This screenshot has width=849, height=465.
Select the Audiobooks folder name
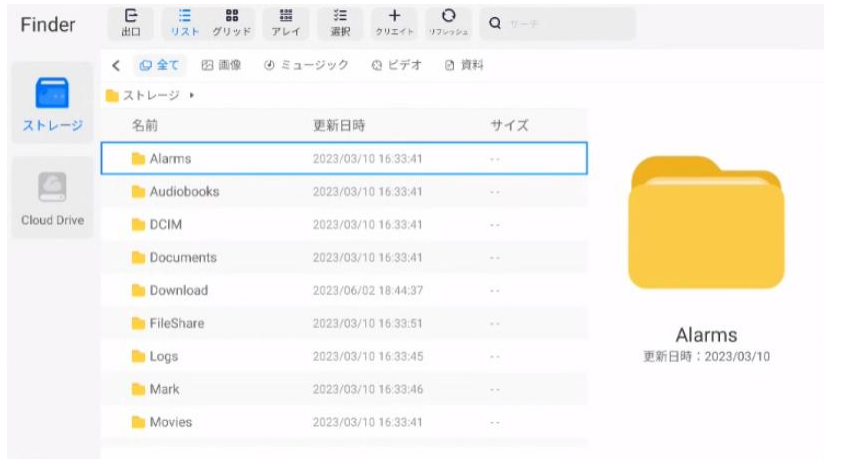(185, 192)
